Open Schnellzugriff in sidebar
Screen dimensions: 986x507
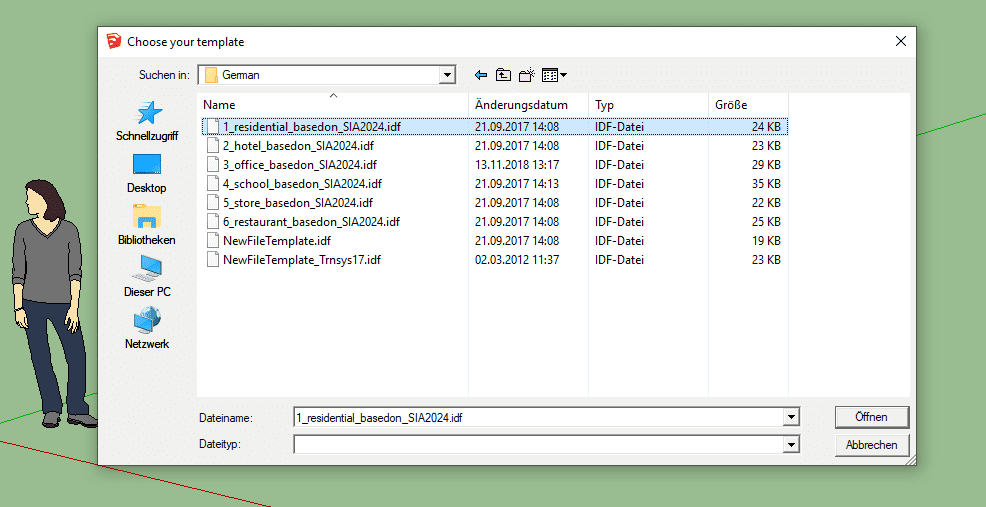[147, 120]
